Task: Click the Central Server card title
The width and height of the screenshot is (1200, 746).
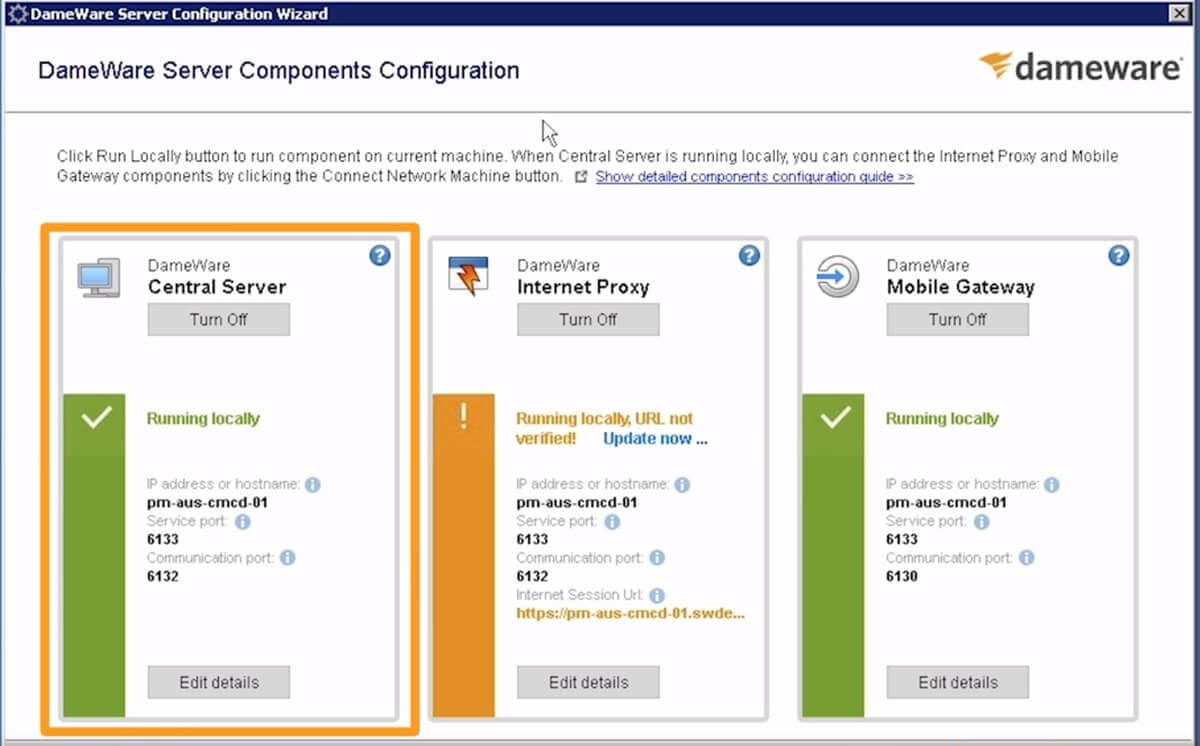Action: tap(217, 287)
